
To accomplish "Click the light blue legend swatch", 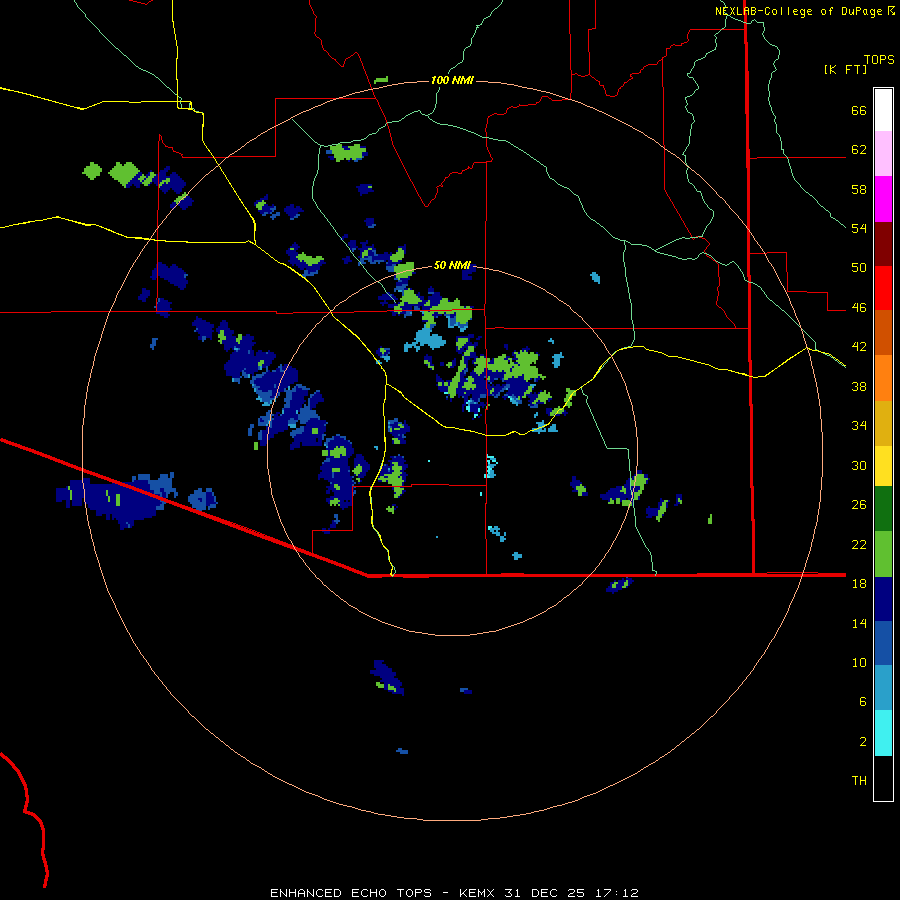I will 883,688.
